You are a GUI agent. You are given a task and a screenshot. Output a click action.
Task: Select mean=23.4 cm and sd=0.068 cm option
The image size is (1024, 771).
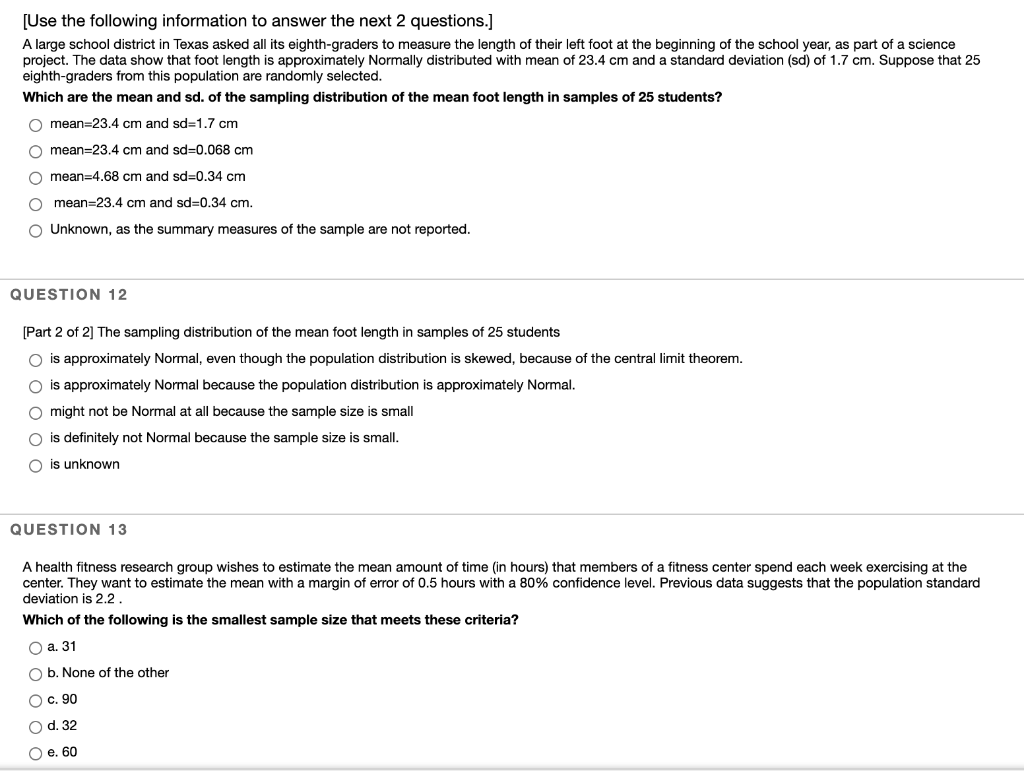(36, 150)
